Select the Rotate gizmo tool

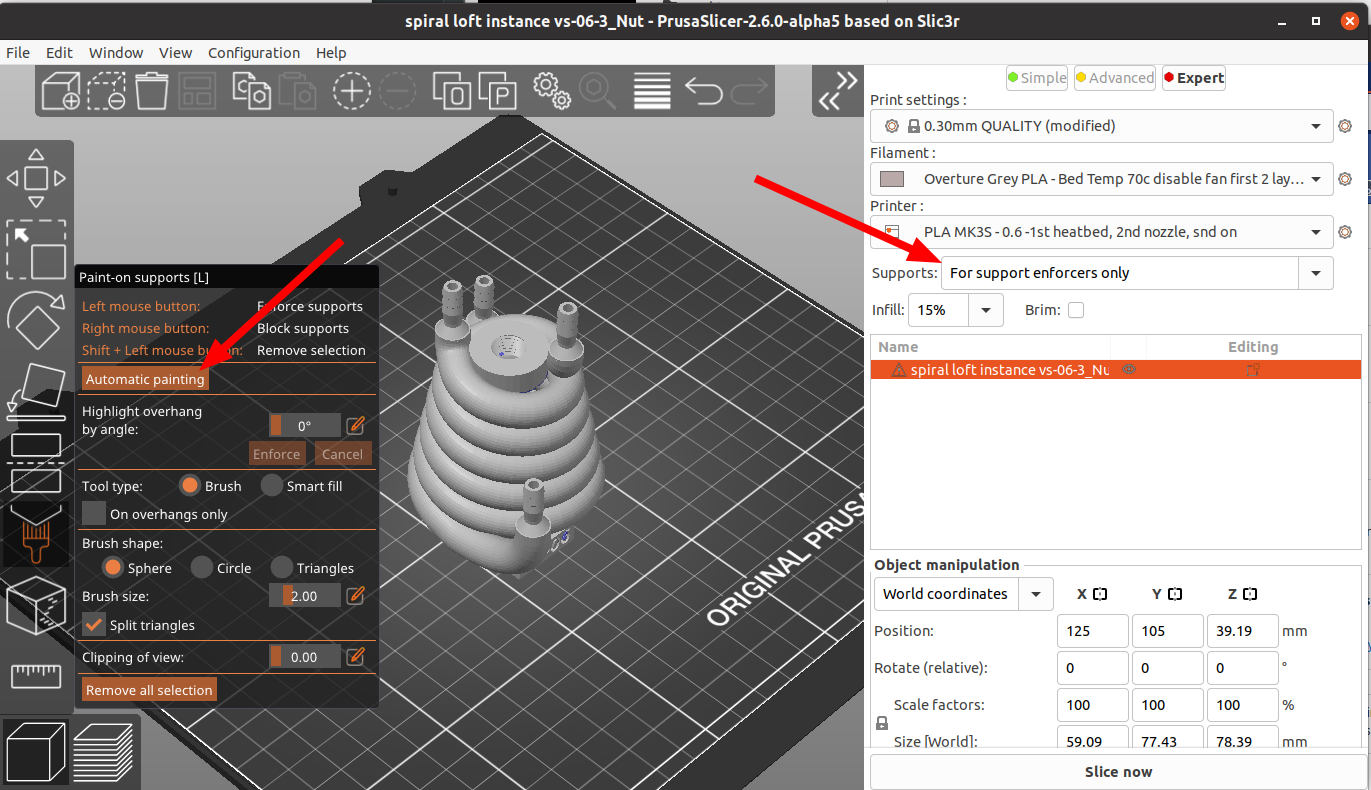point(36,320)
